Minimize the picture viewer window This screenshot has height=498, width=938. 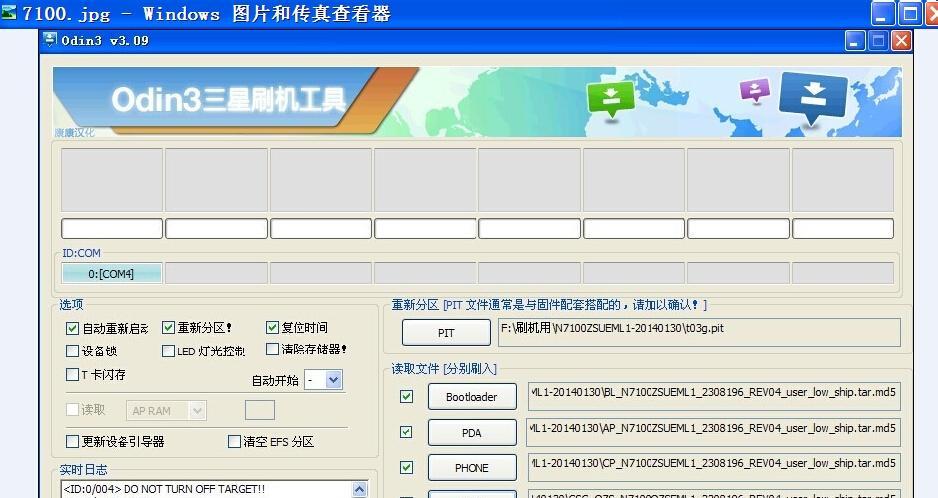pyautogui.click(x=882, y=13)
